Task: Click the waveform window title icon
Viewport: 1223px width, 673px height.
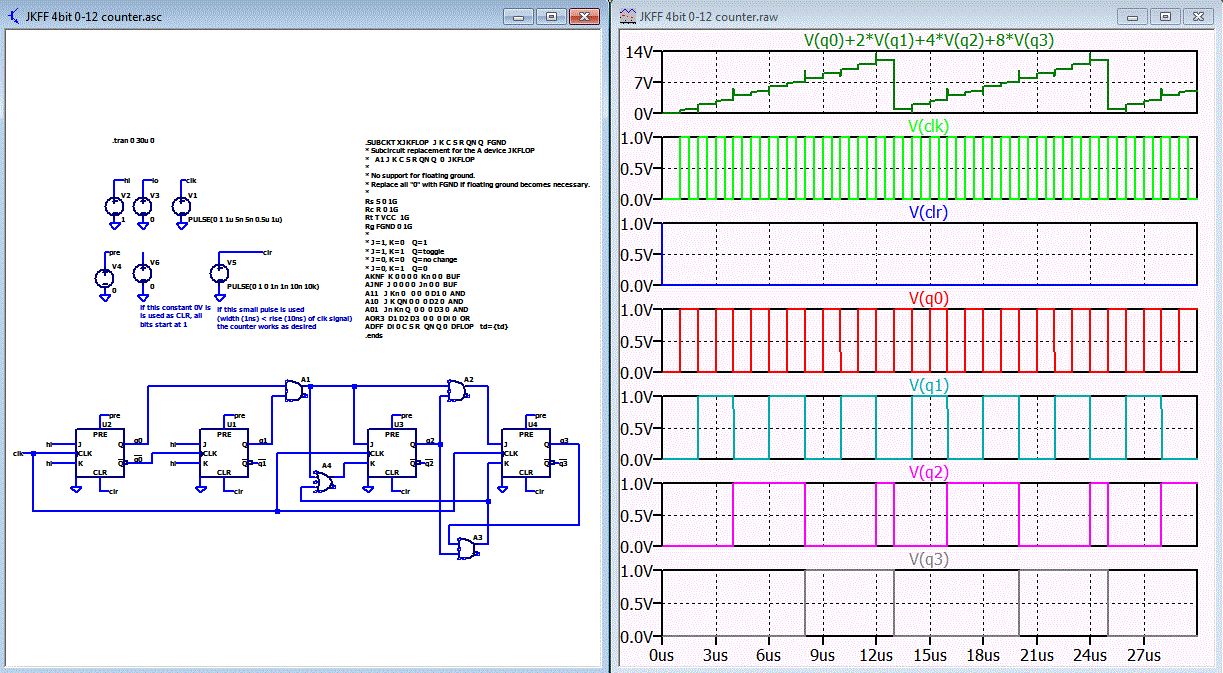Action: coord(627,16)
